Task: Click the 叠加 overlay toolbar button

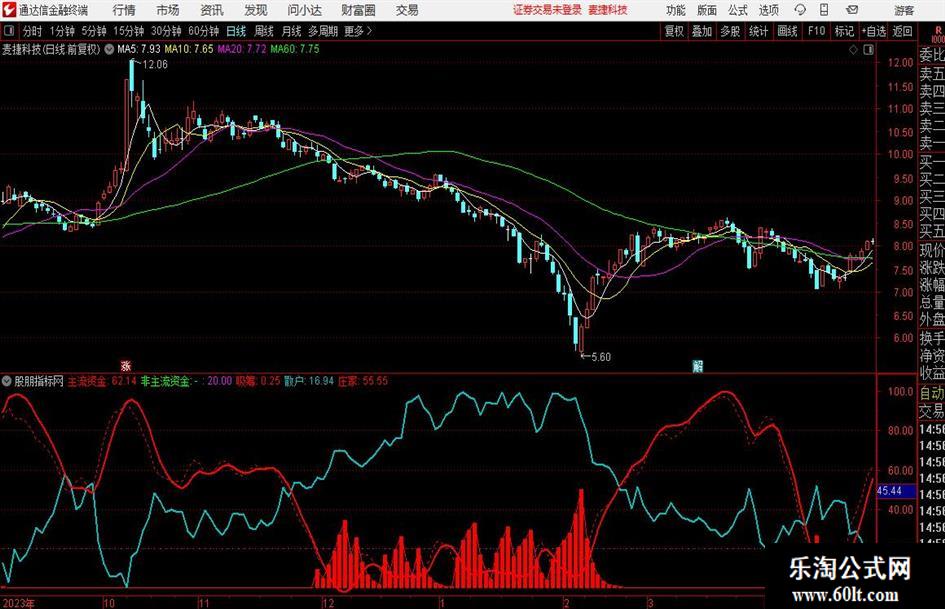Action: pyautogui.click(x=702, y=31)
